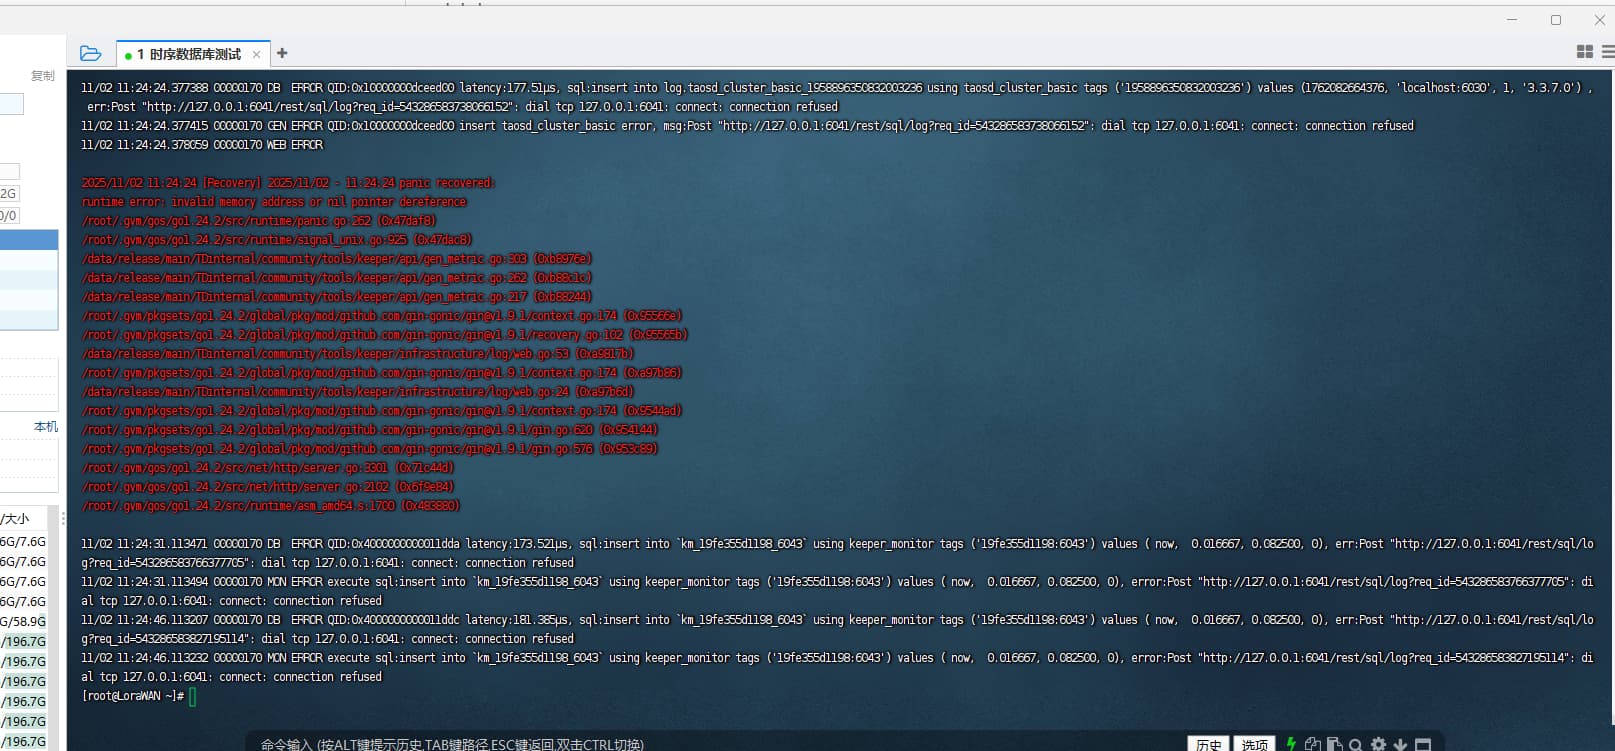
Task: Click the paste clipboard icon
Action: click(1334, 744)
